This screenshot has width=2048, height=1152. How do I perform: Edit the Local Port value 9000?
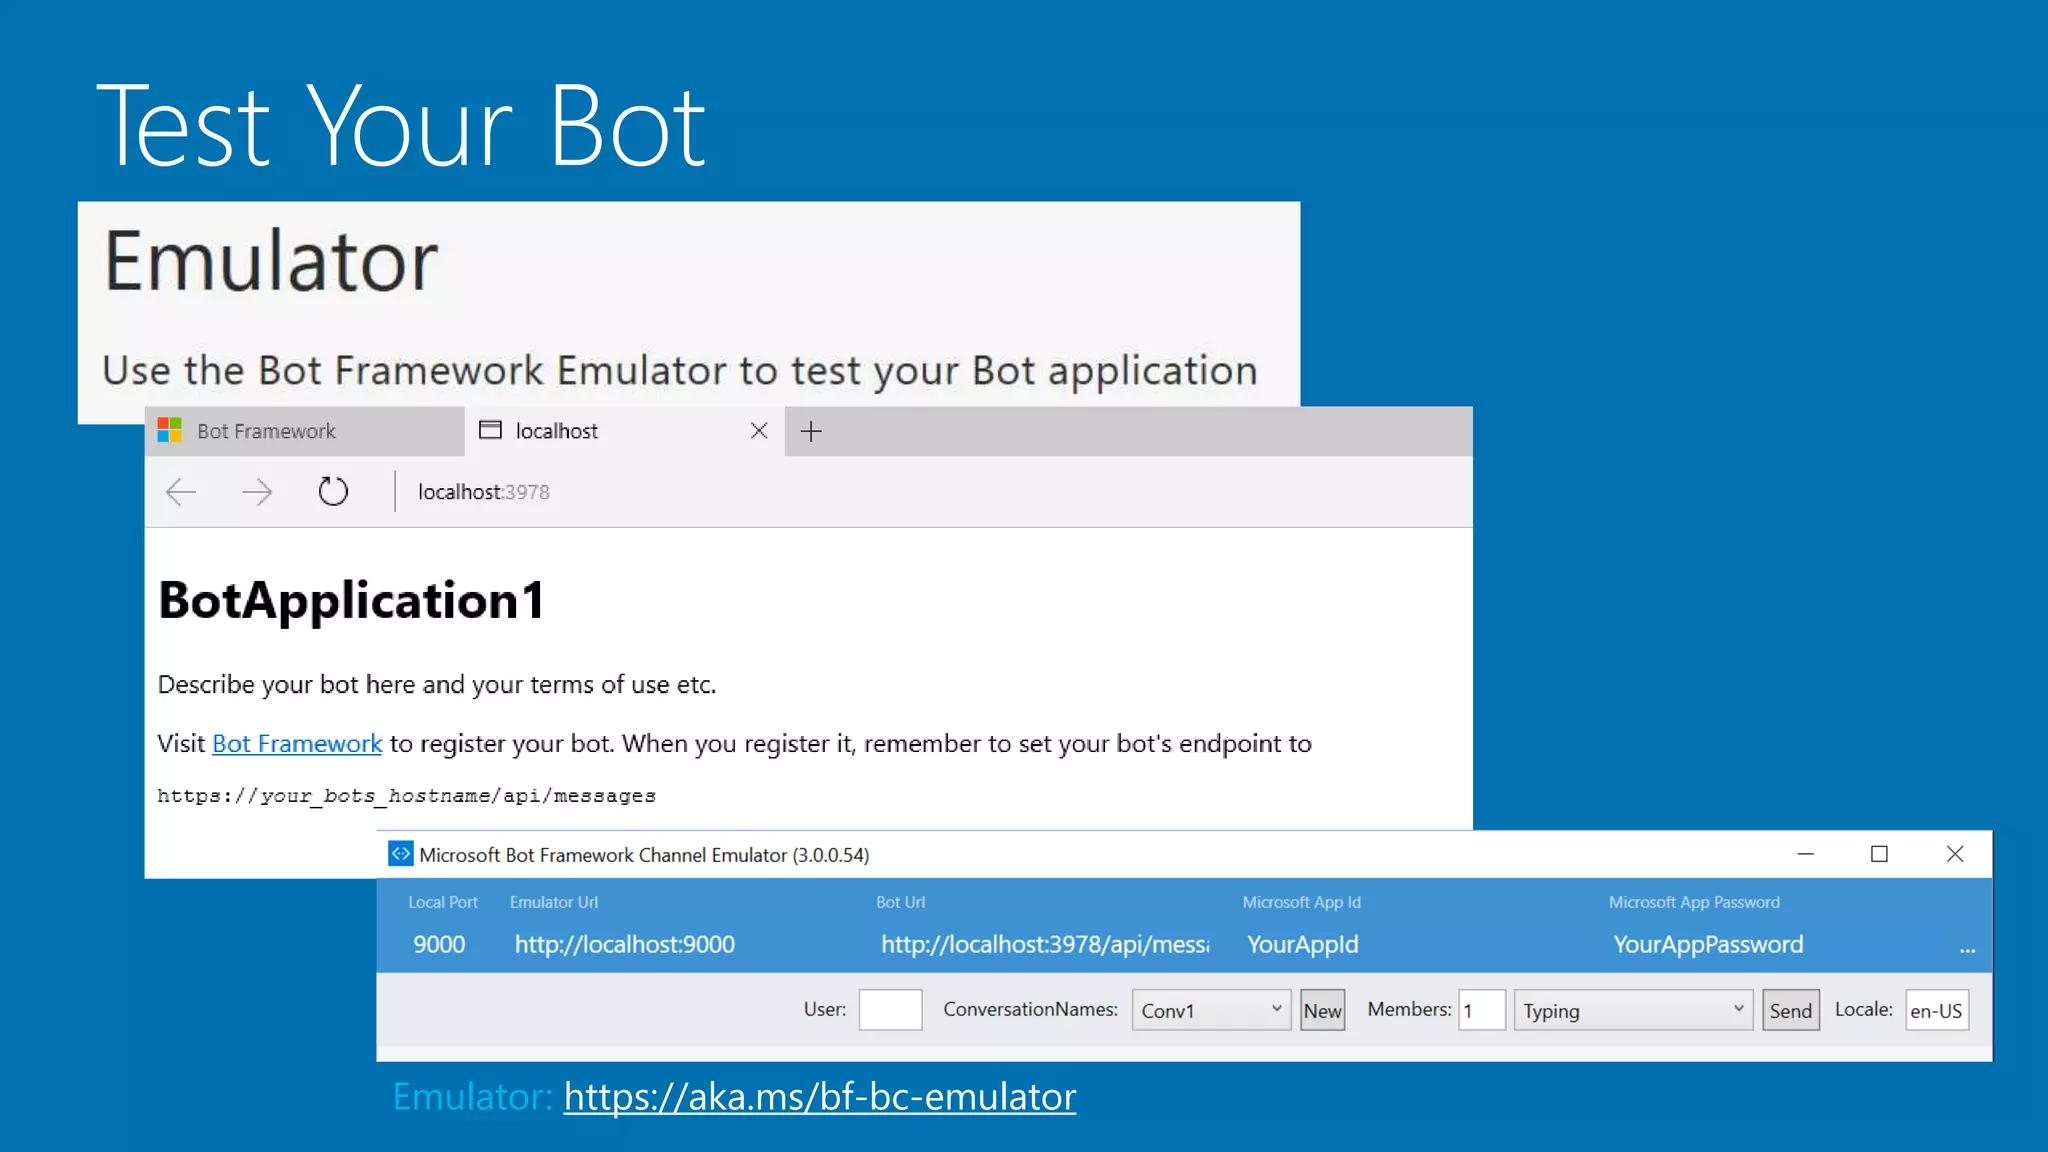click(x=439, y=944)
